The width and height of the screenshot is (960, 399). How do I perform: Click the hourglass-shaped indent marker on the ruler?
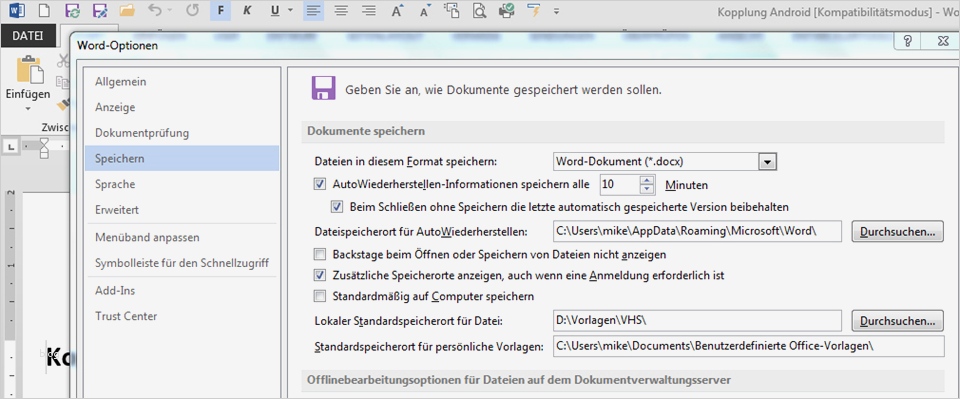click(44, 147)
